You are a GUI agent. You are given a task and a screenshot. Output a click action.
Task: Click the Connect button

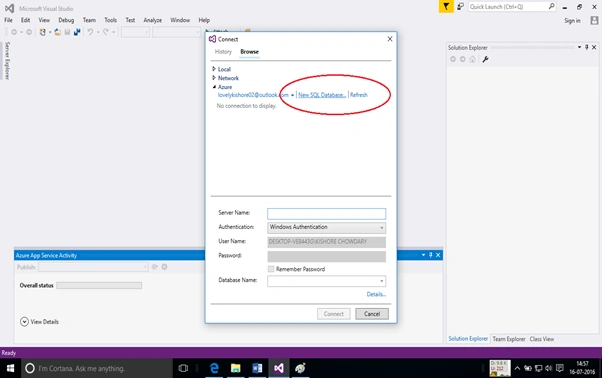click(333, 314)
